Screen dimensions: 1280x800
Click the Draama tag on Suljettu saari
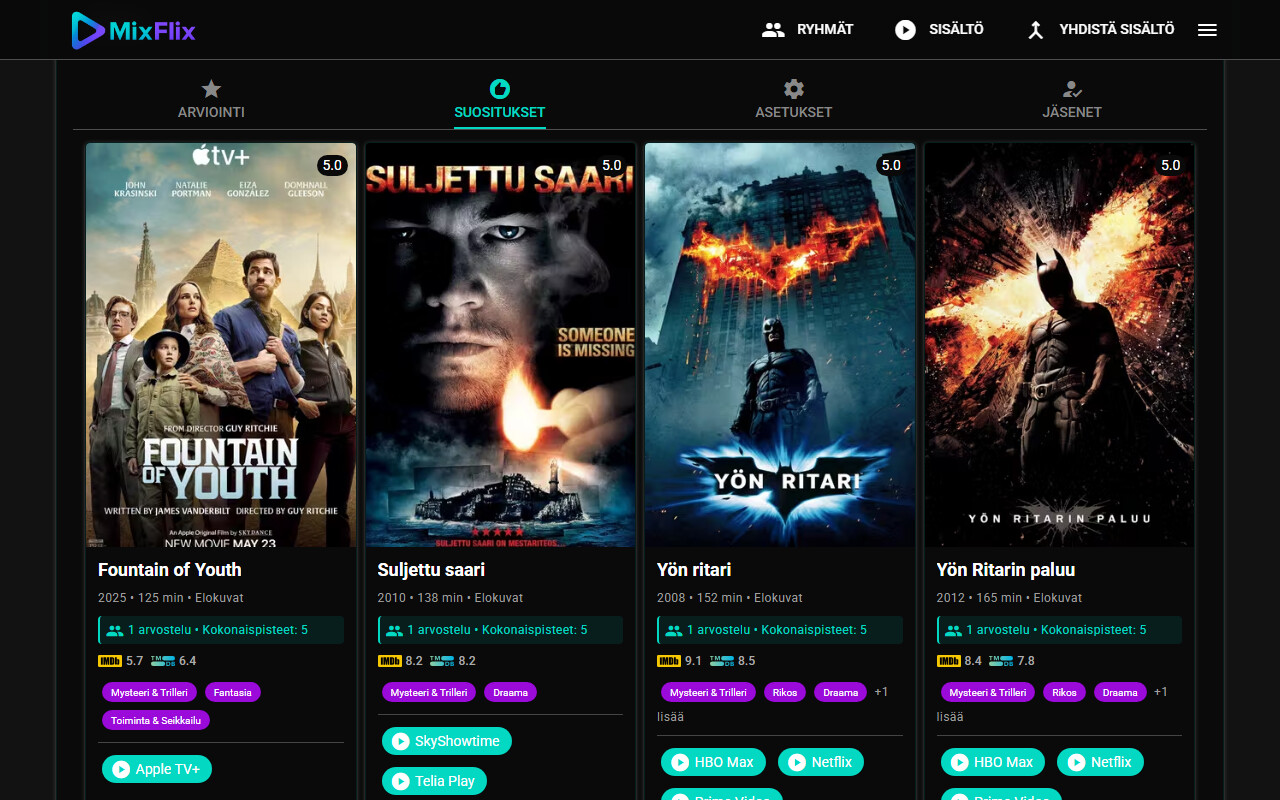(511, 692)
